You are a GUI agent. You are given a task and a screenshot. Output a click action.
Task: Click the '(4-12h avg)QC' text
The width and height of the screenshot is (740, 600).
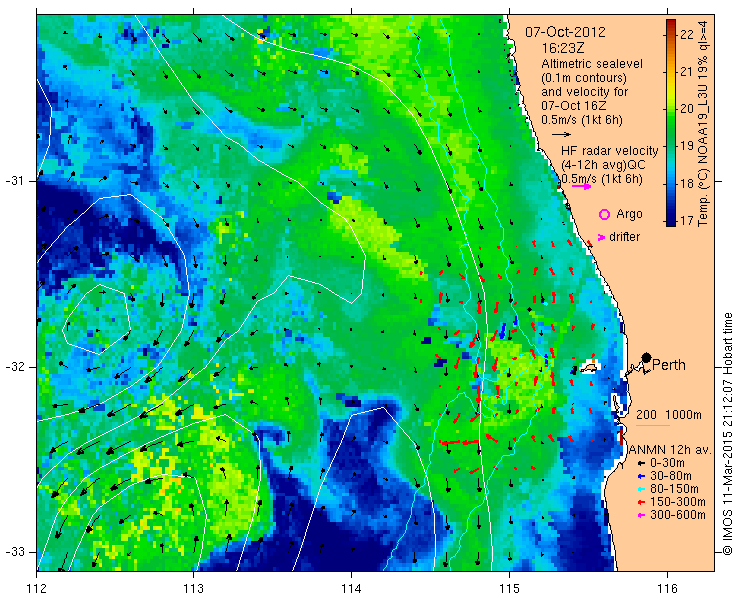[x=603, y=165]
